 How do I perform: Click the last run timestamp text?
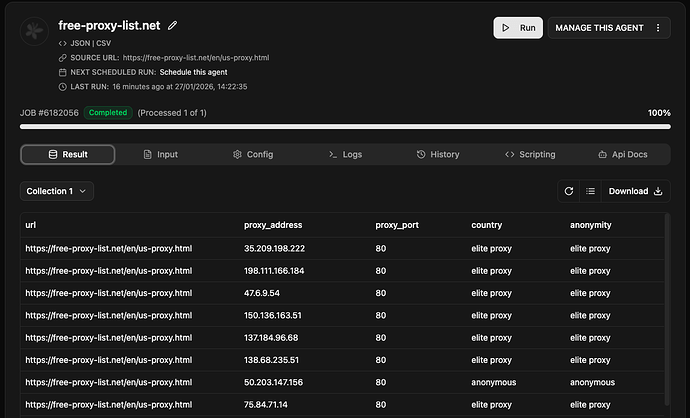180,87
